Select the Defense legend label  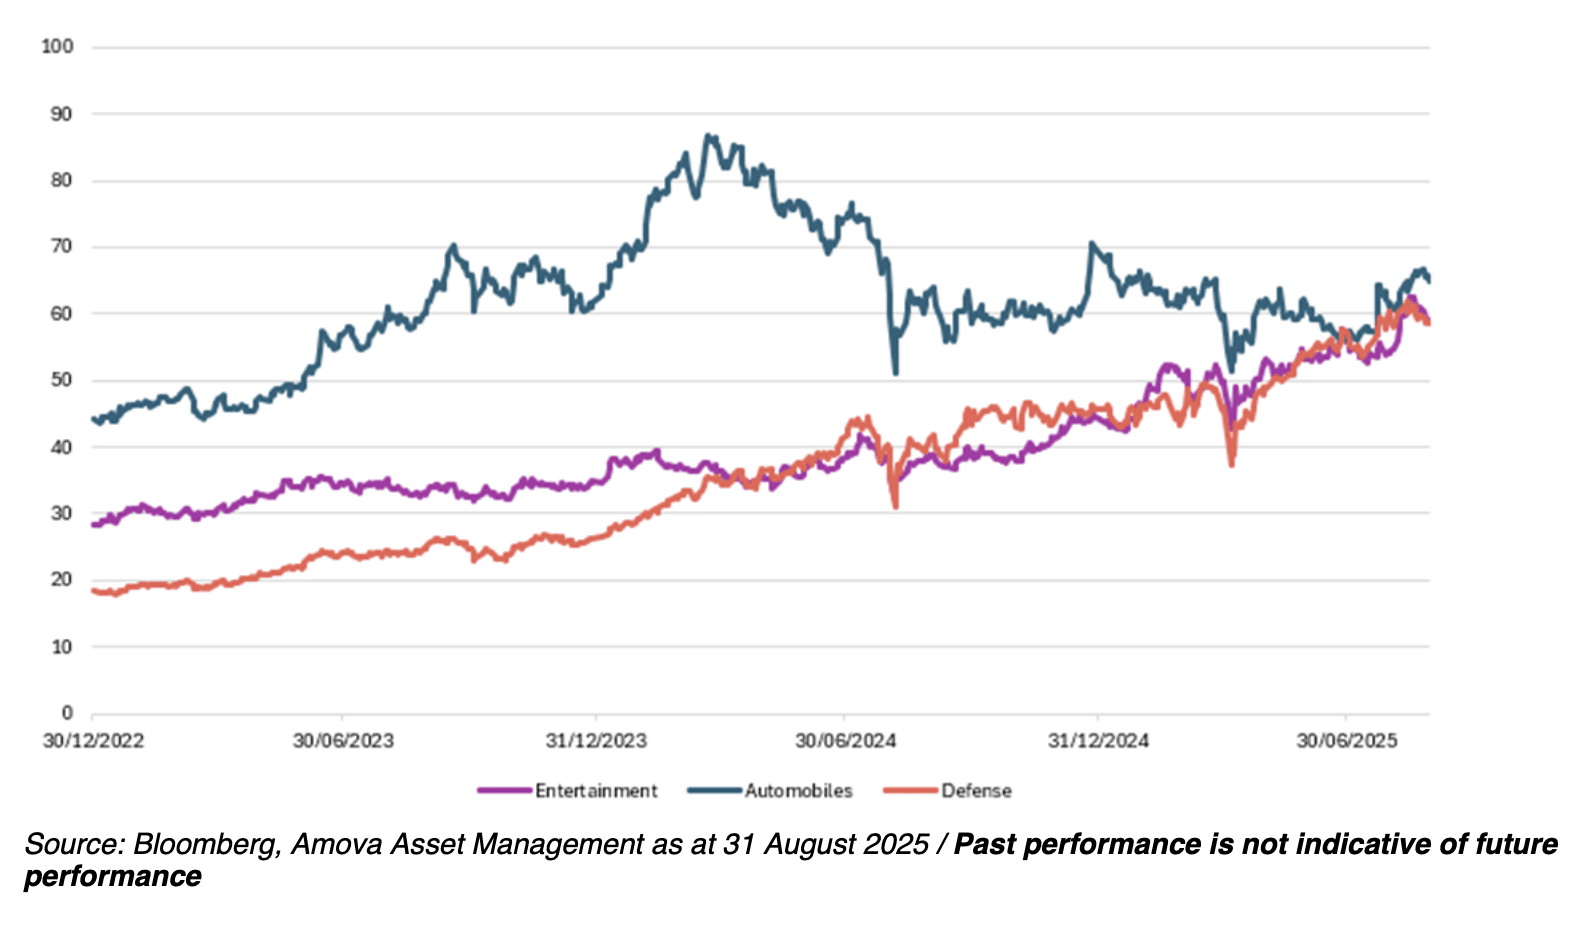point(976,791)
